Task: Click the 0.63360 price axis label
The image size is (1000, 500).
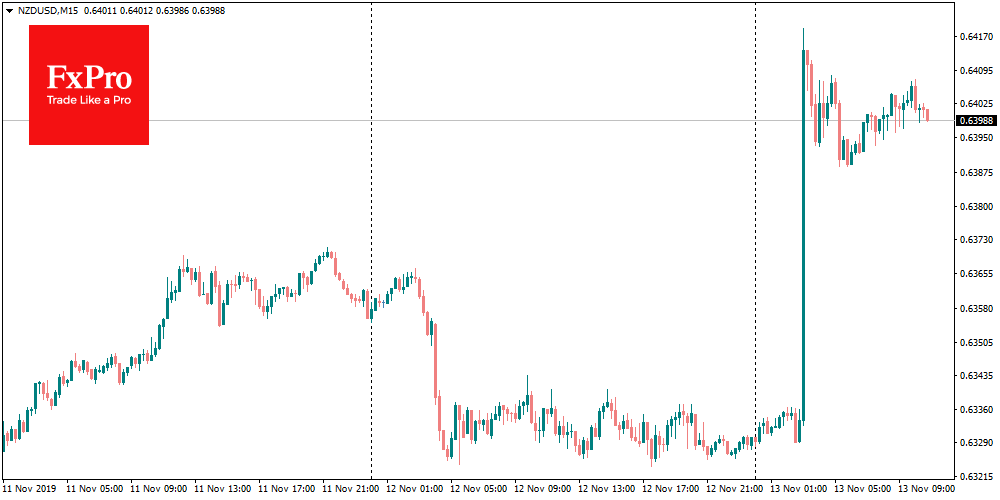Action: pyautogui.click(x=976, y=410)
